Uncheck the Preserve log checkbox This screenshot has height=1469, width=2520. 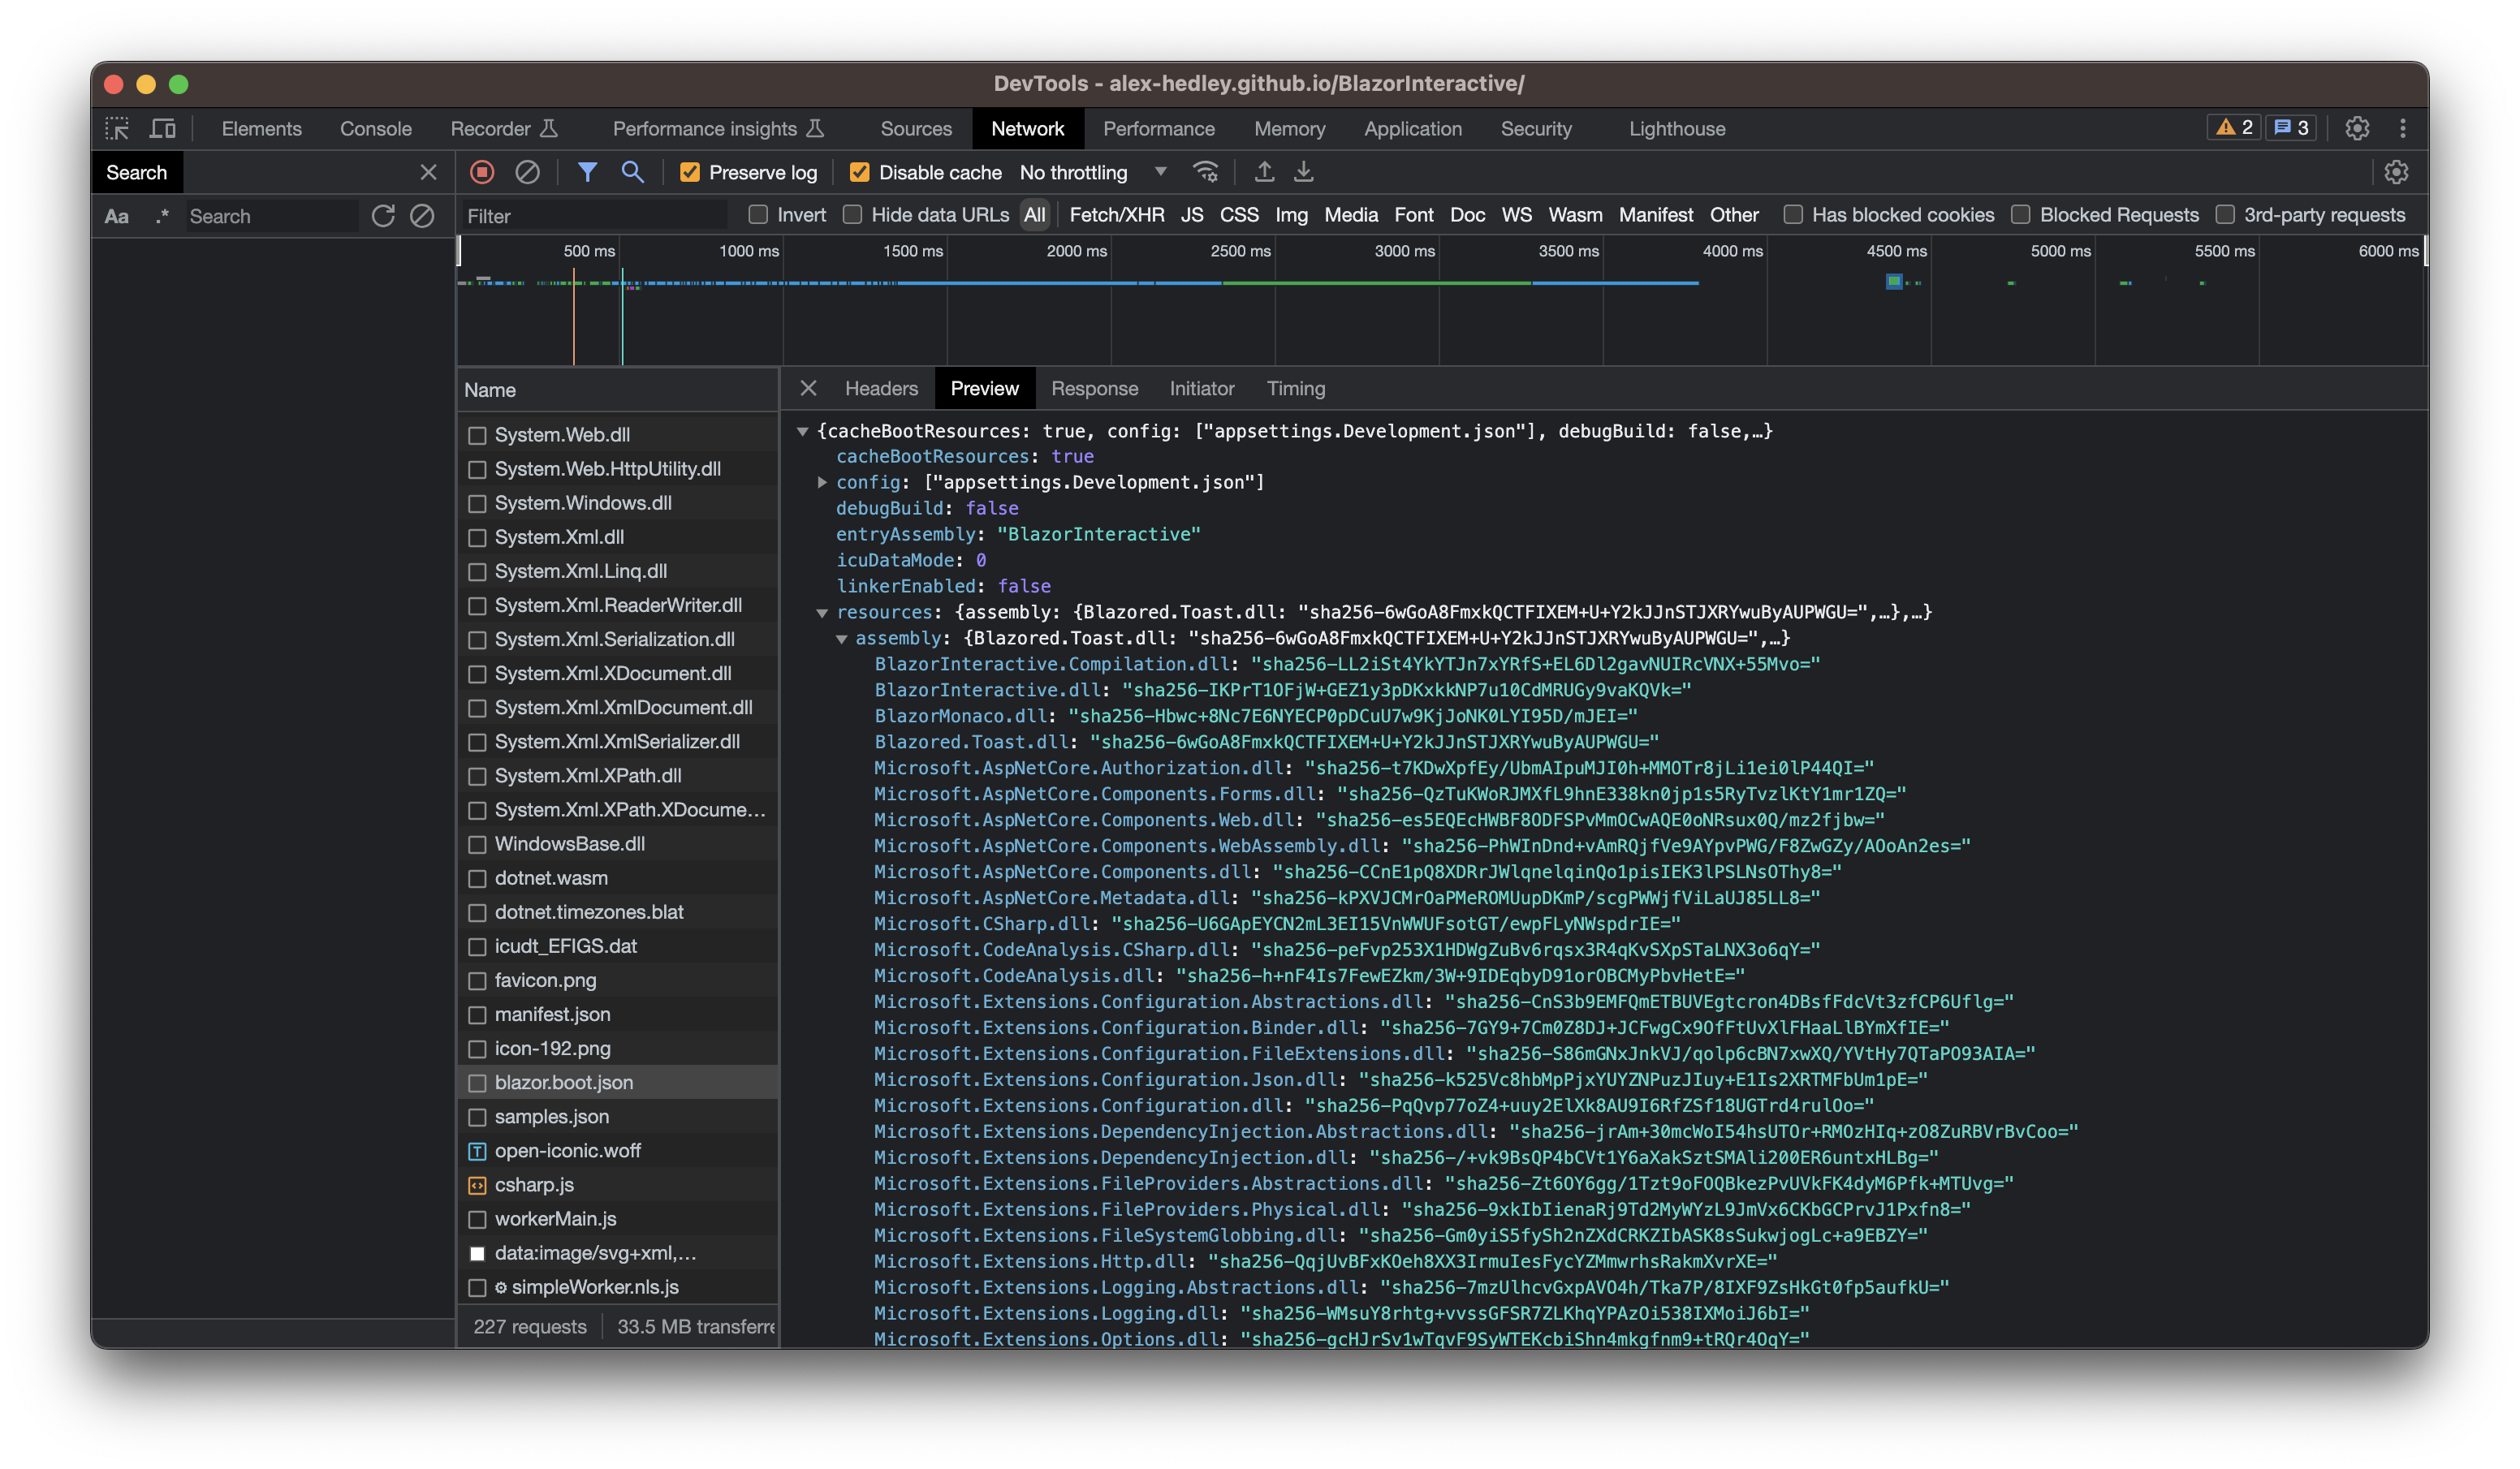coord(689,172)
